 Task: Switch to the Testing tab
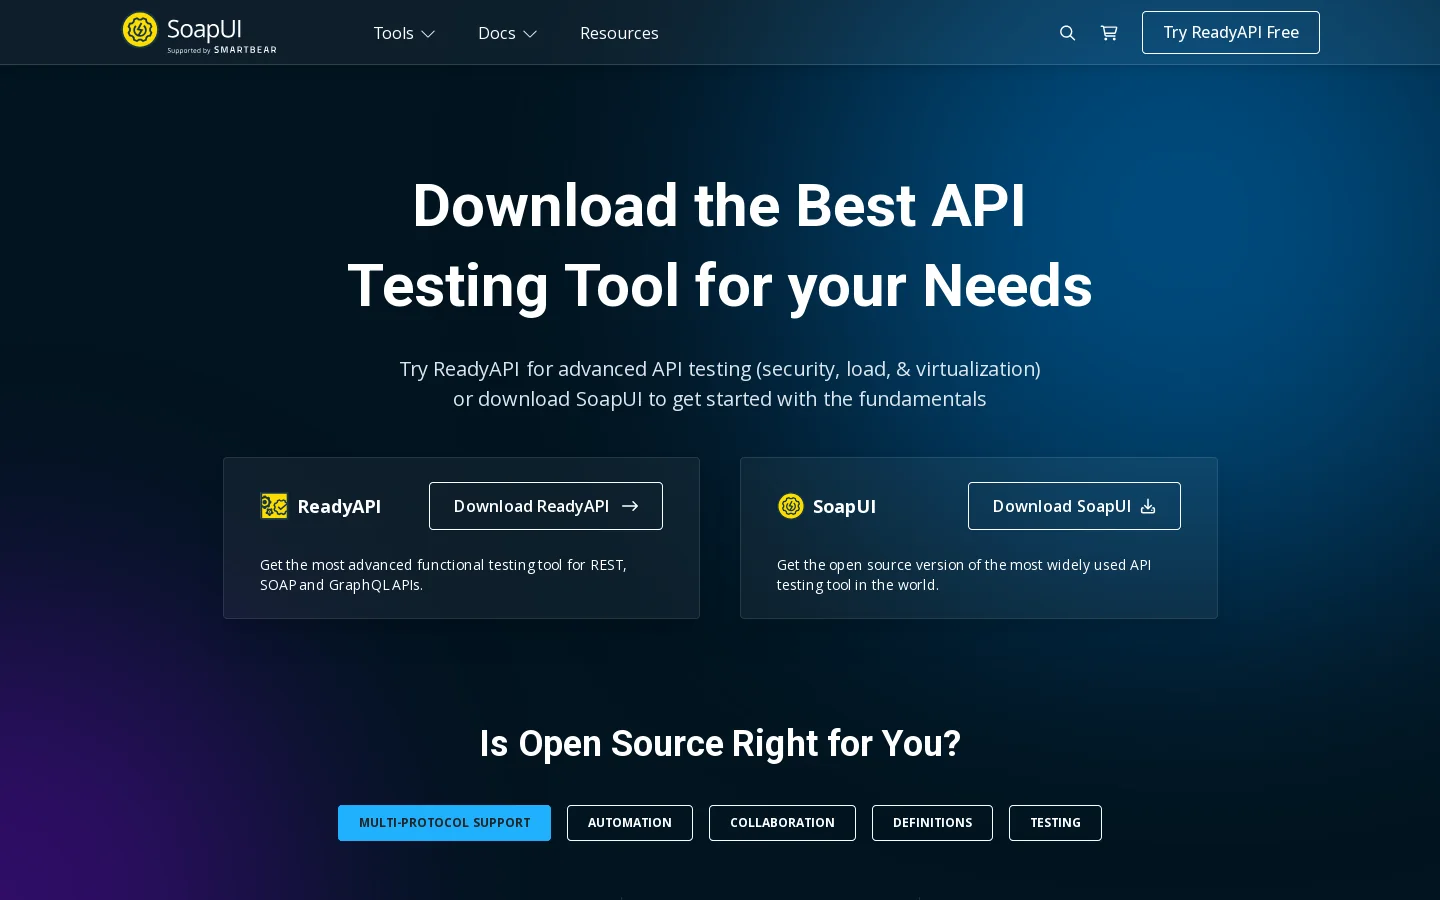pos(1055,823)
